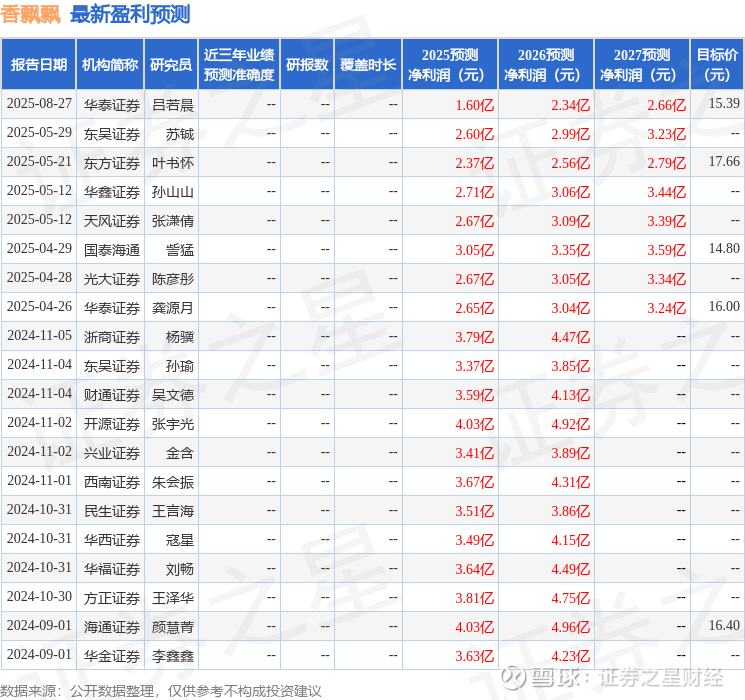Select the date cell 2025-08-27

coord(39,104)
